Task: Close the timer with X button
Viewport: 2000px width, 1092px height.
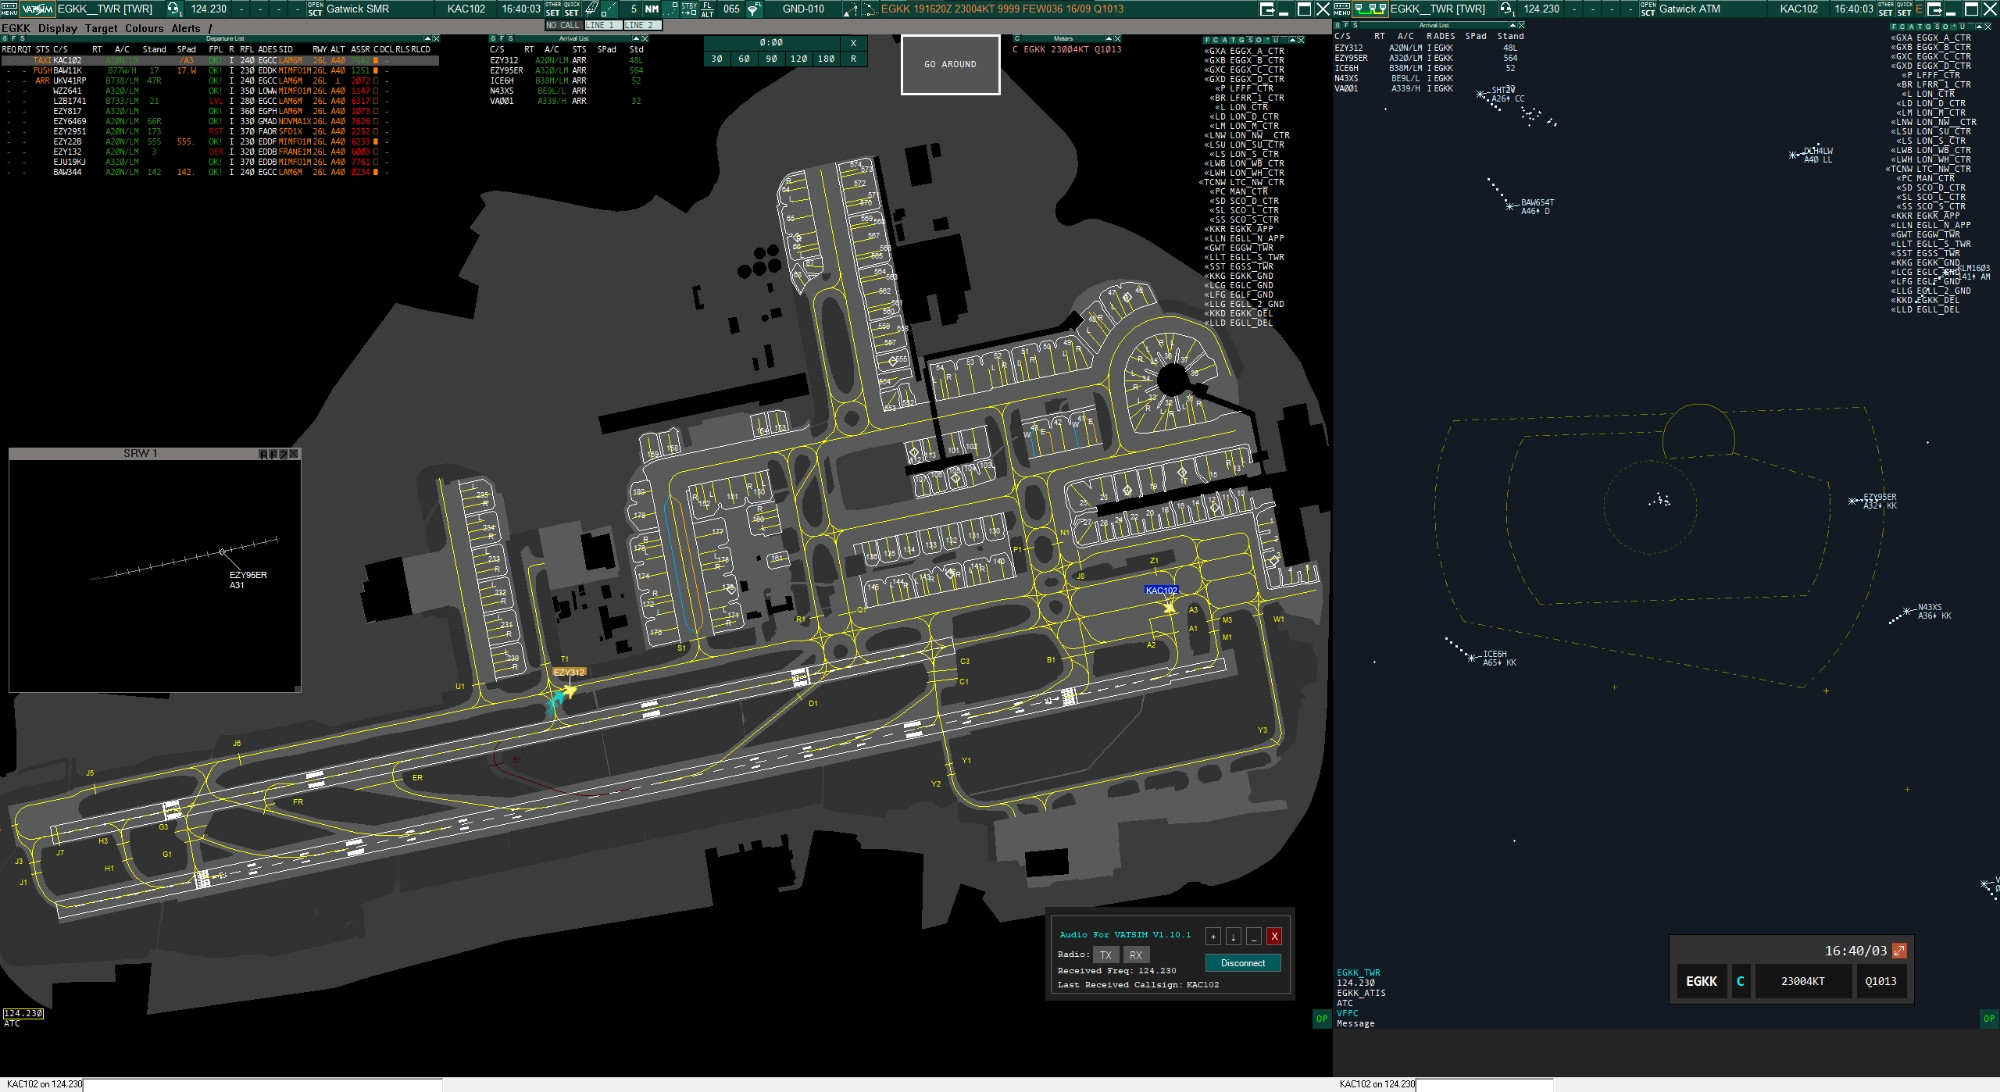Action: coord(853,43)
